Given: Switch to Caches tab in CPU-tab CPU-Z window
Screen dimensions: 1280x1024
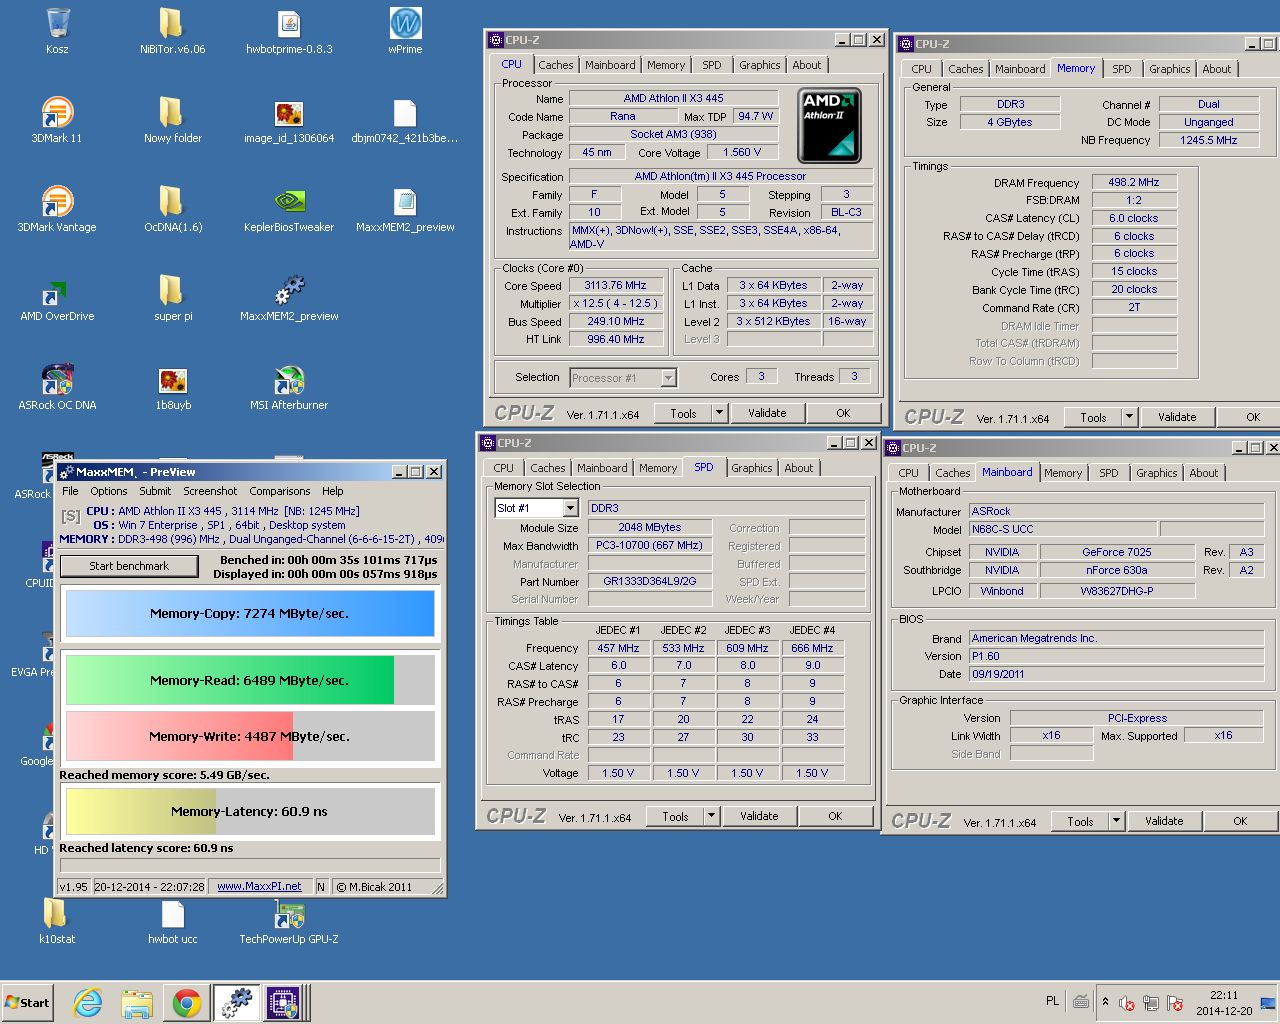Looking at the screenshot, I should tap(556, 65).
